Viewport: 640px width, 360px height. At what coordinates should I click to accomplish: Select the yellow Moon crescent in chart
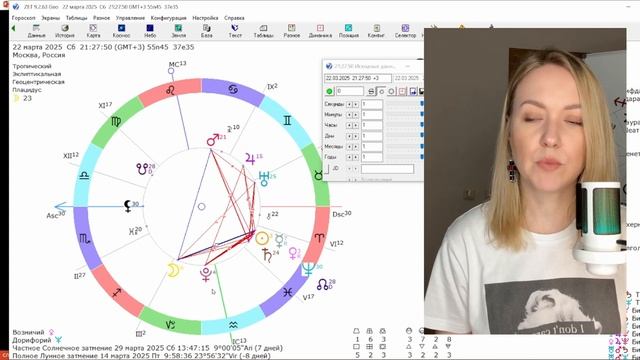click(173, 270)
